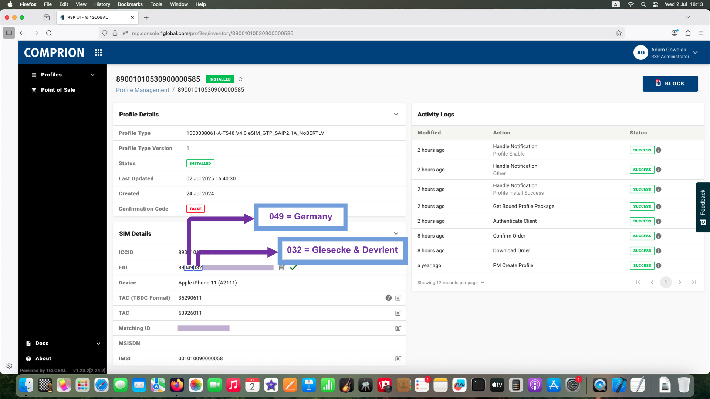Click the Block button
The image size is (710, 399).
tap(670, 83)
